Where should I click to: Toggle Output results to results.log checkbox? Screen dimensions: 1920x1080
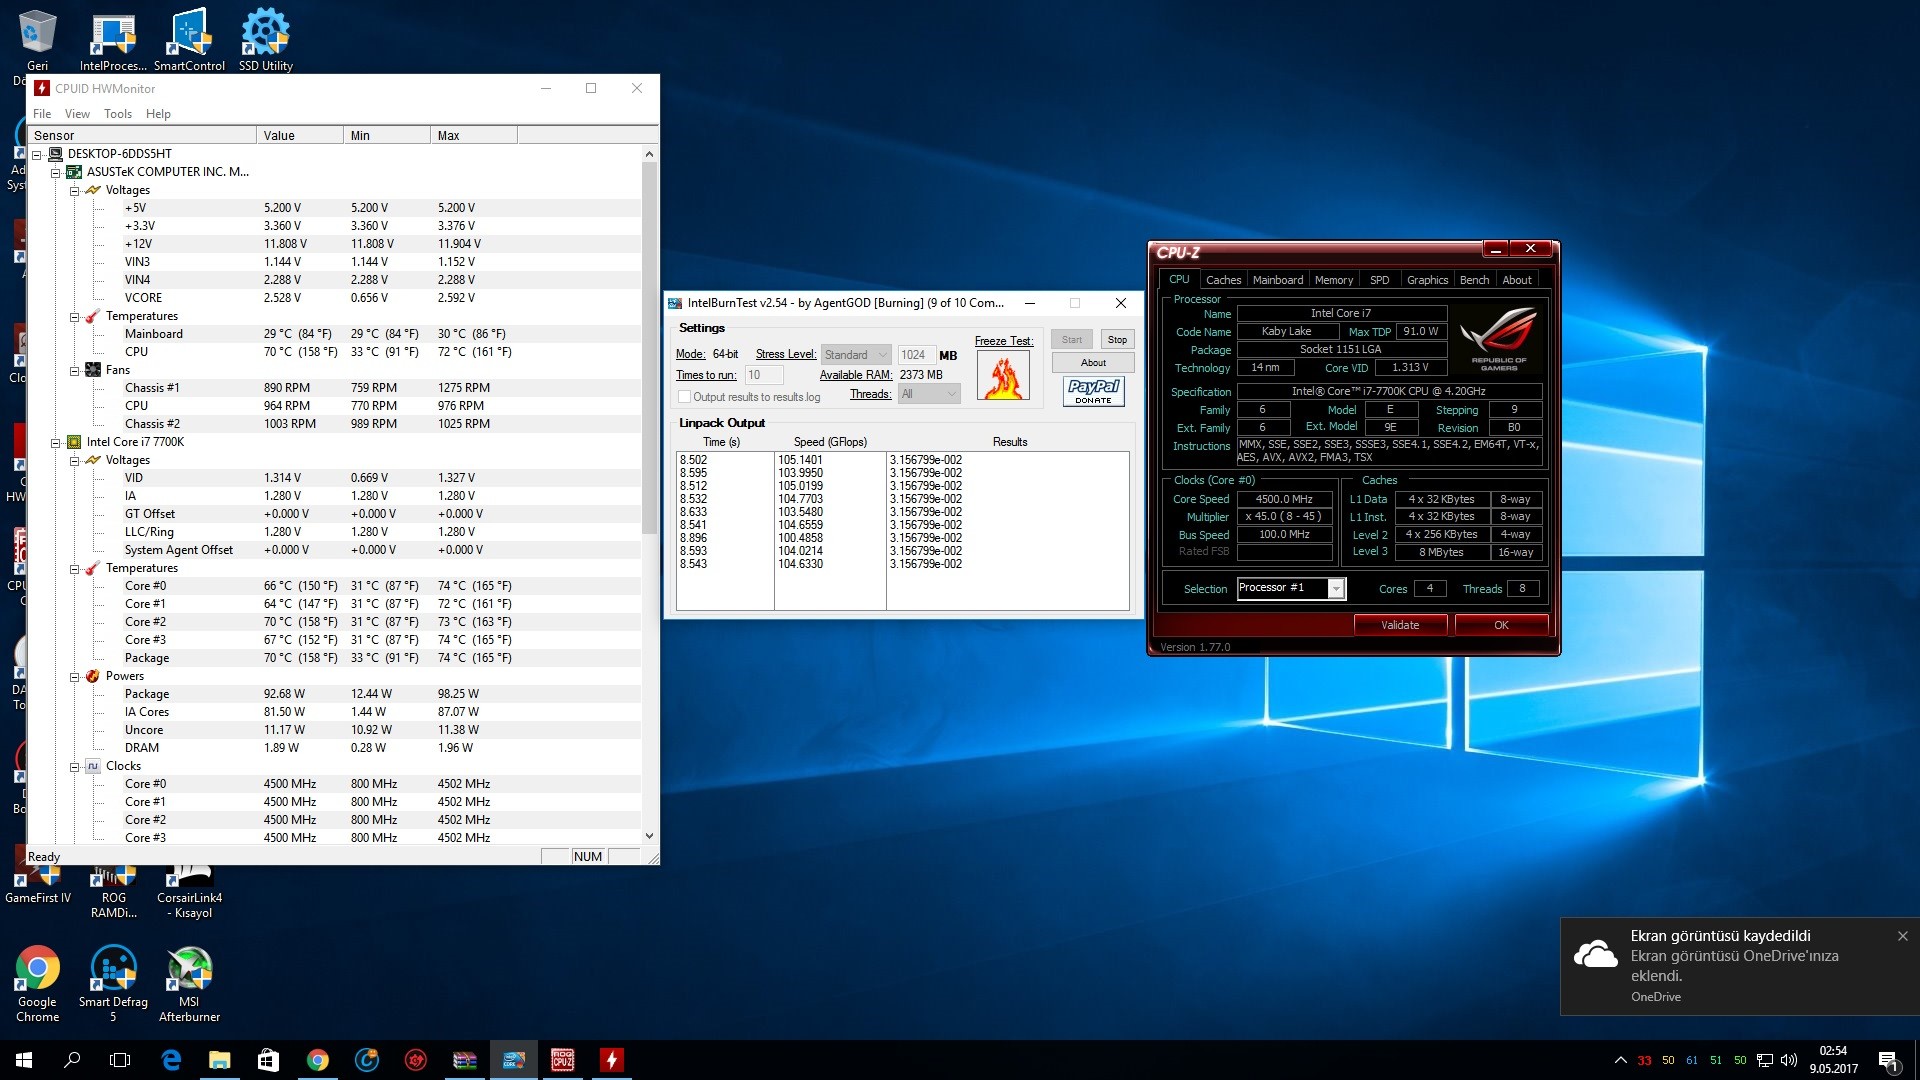[685, 397]
